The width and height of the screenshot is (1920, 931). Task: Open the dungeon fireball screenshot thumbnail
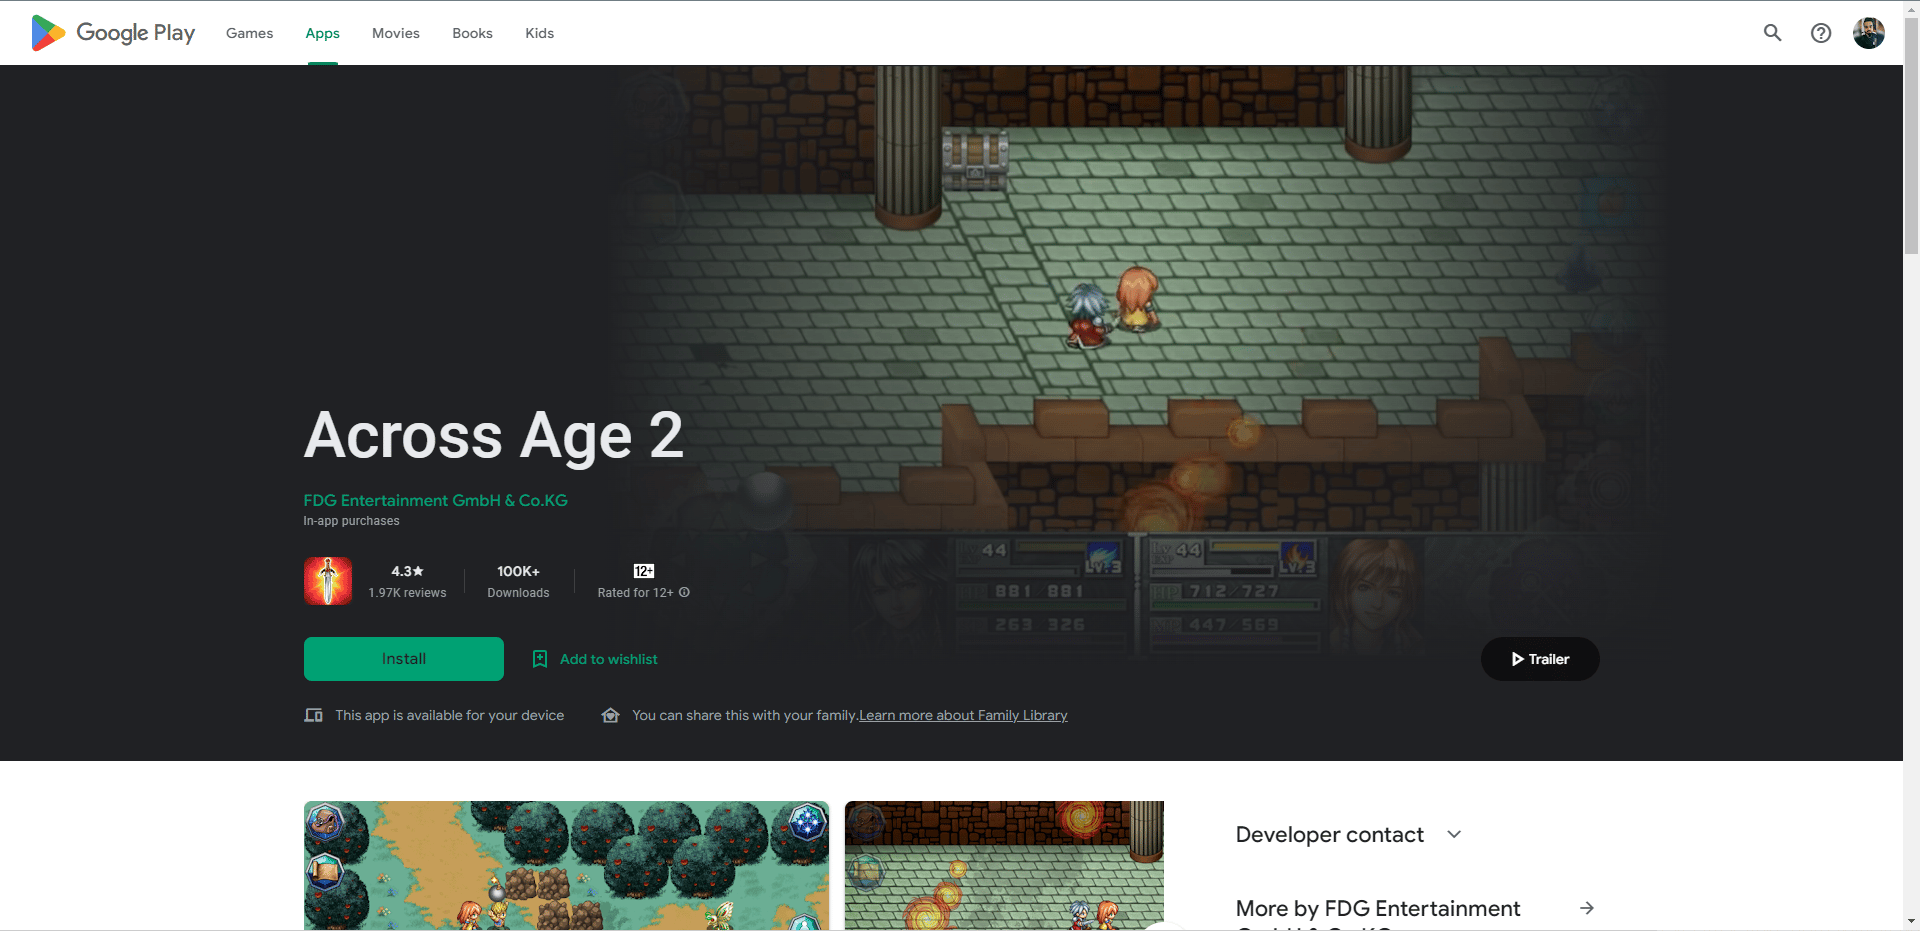[x=1004, y=866]
